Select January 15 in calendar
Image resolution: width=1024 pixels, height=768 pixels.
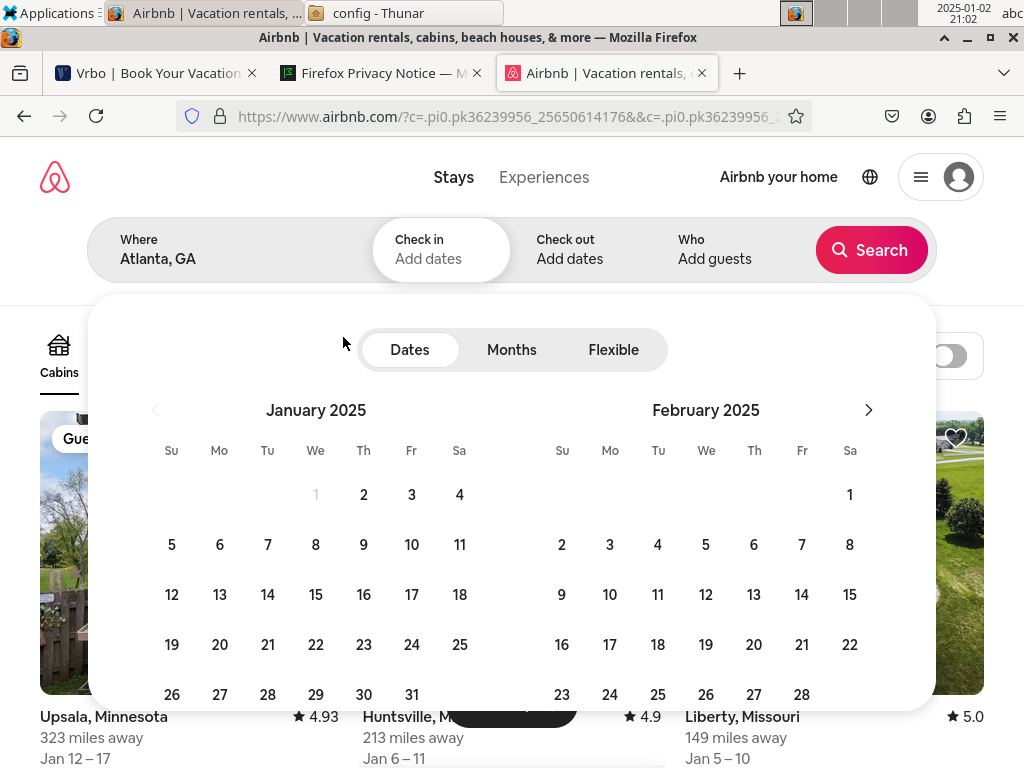point(315,595)
